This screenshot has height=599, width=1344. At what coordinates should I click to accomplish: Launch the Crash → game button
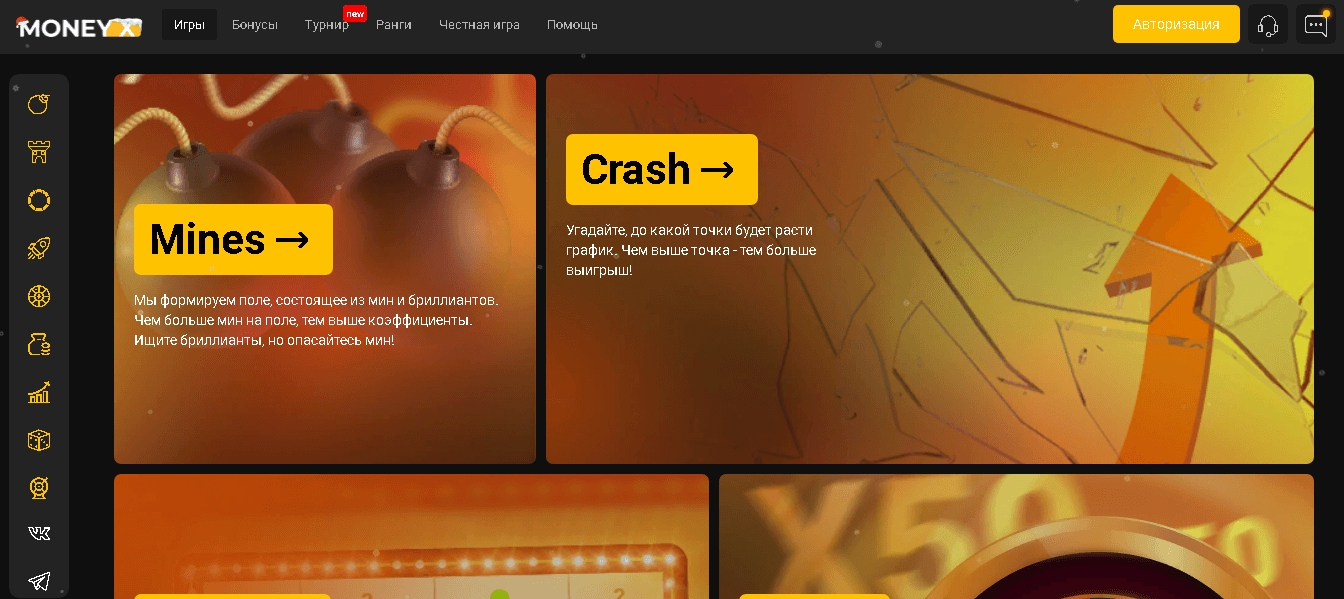coord(661,170)
